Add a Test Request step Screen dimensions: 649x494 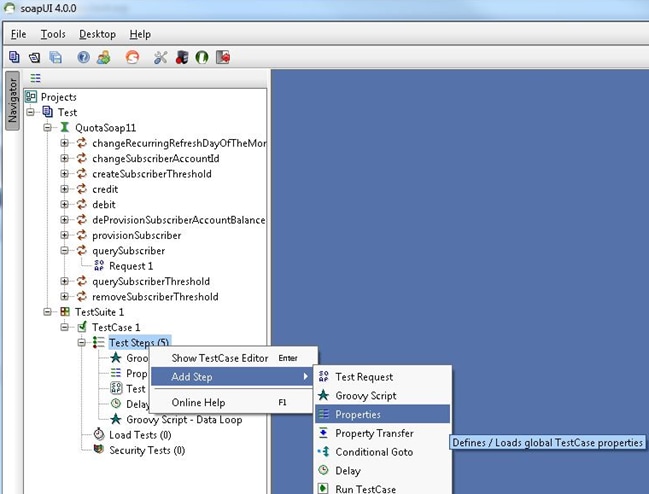383,376
